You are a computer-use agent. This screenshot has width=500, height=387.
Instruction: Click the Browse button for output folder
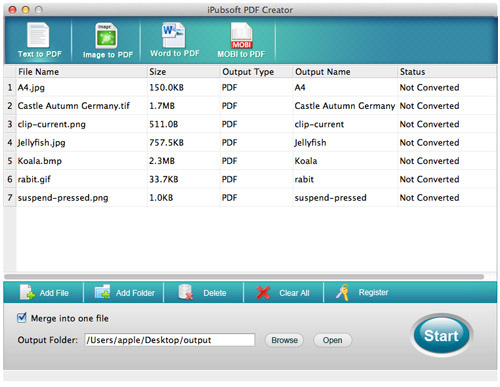284,340
